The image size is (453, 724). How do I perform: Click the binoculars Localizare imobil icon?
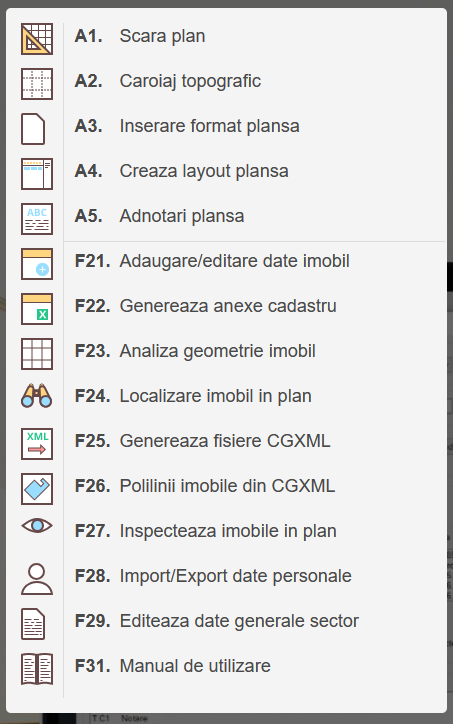[37, 396]
